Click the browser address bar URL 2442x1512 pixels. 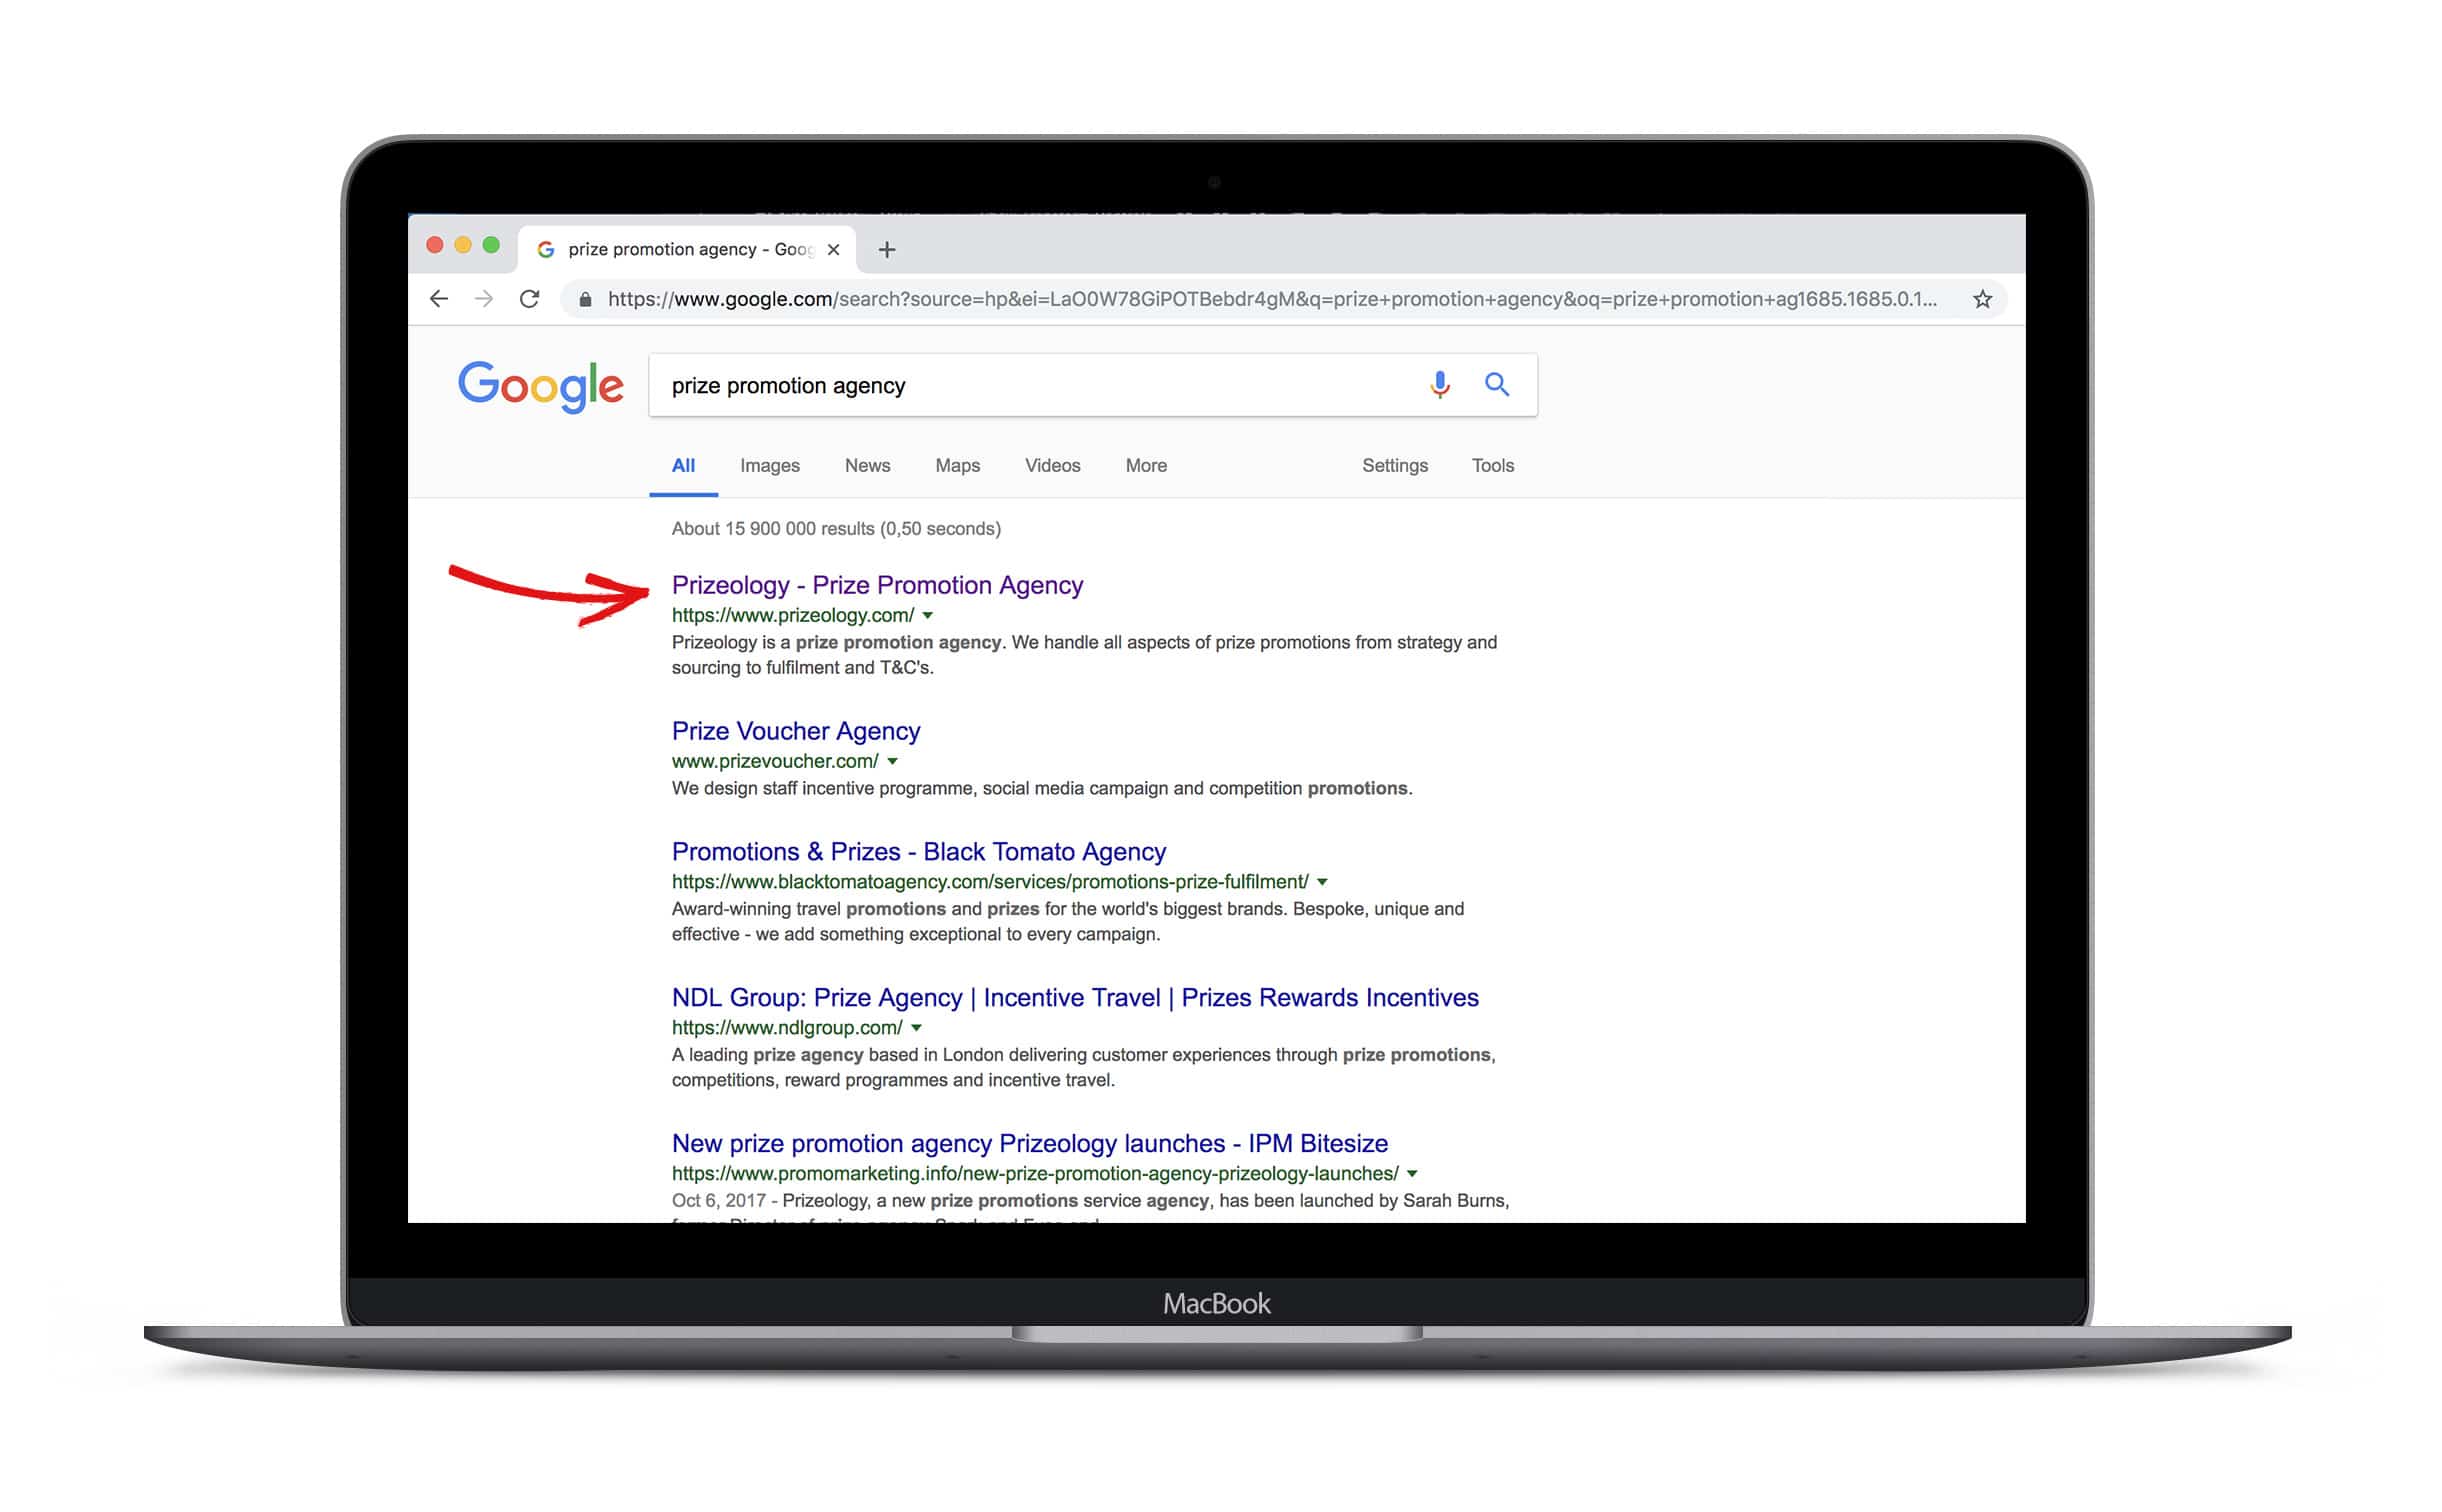(1272, 299)
